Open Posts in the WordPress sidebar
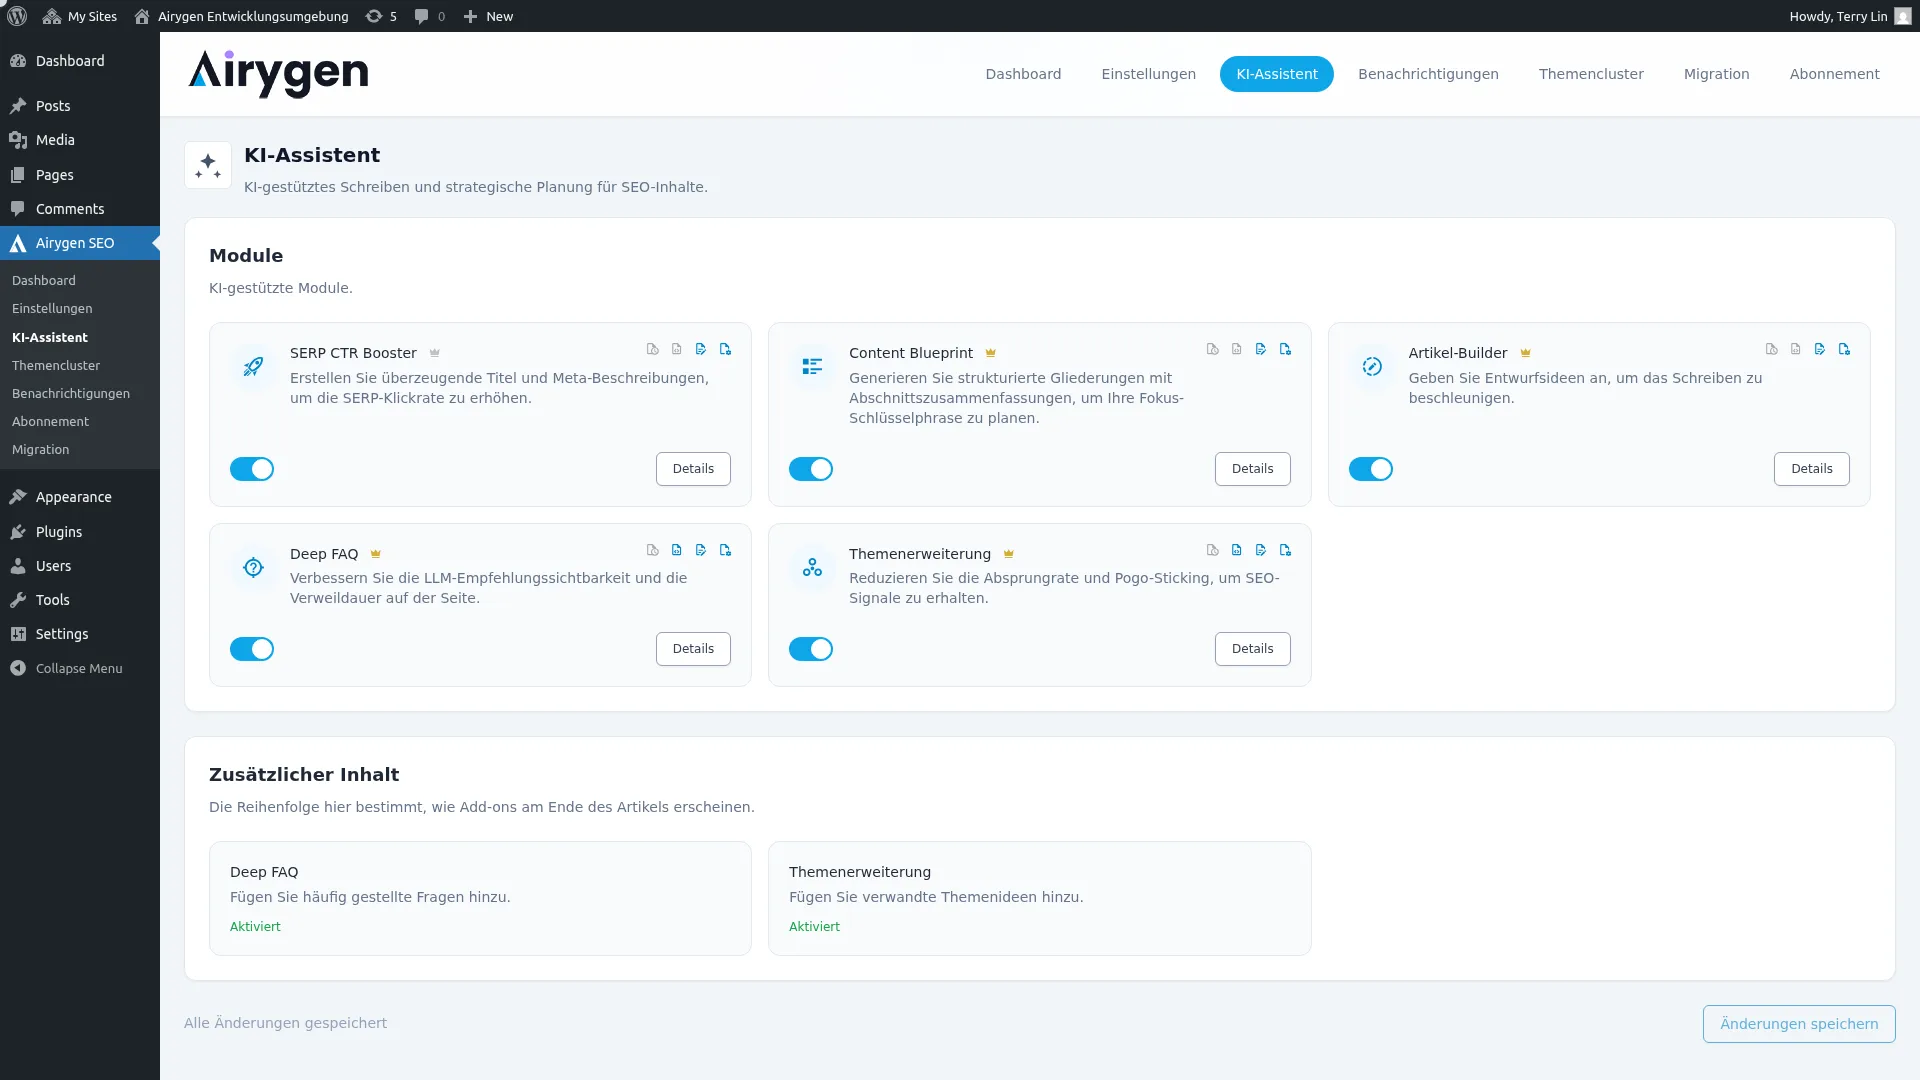 click(x=80, y=106)
